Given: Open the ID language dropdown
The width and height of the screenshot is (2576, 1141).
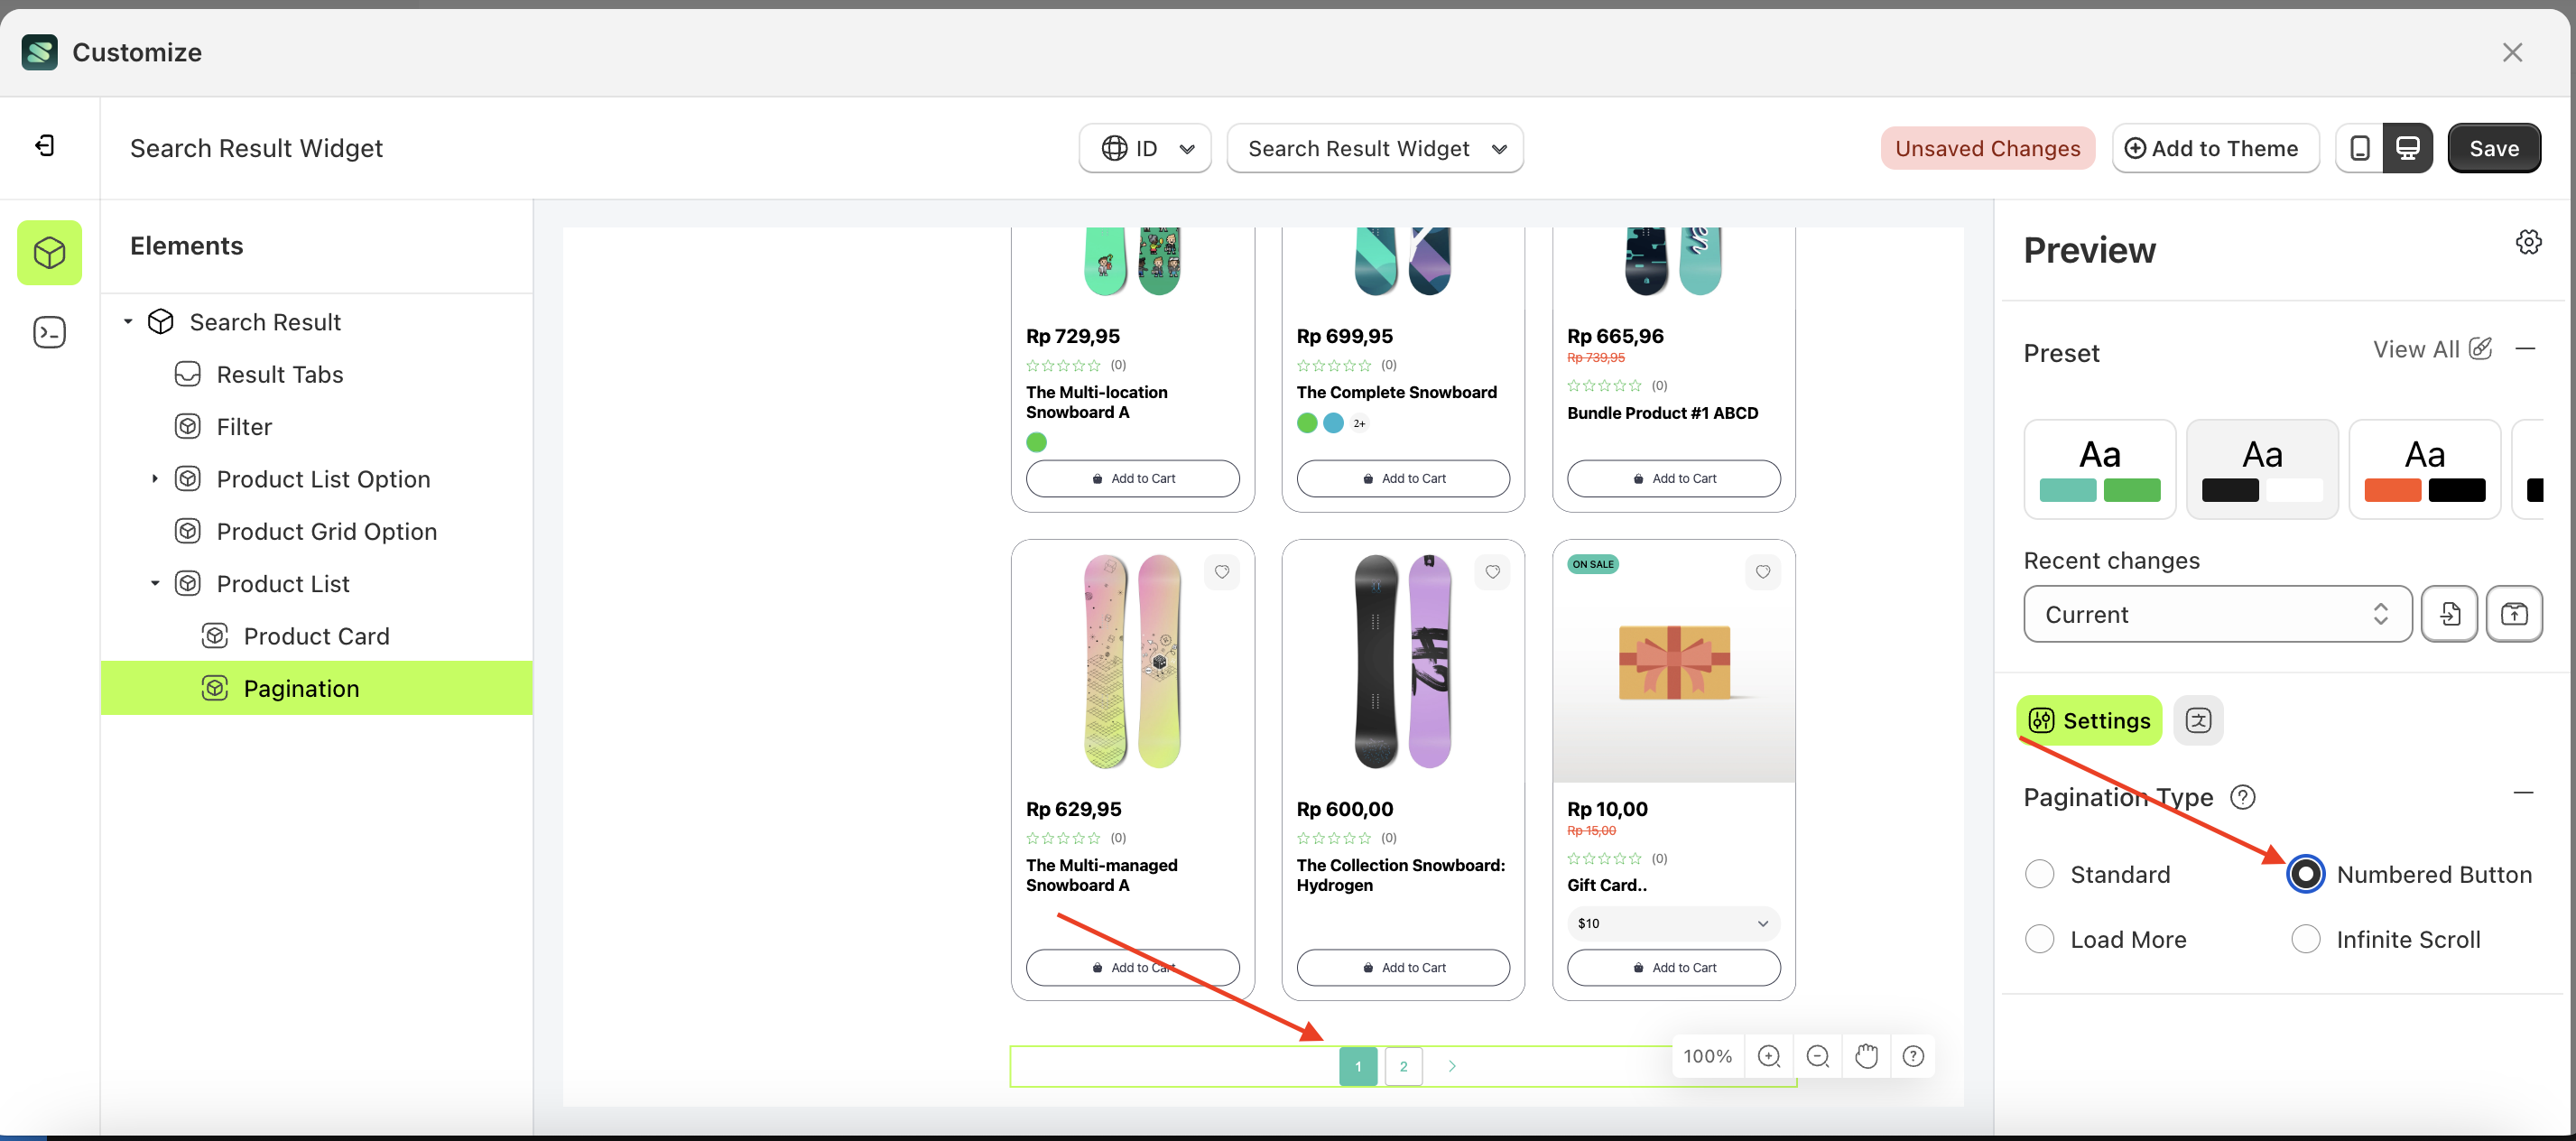Looking at the screenshot, I should coord(1146,148).
